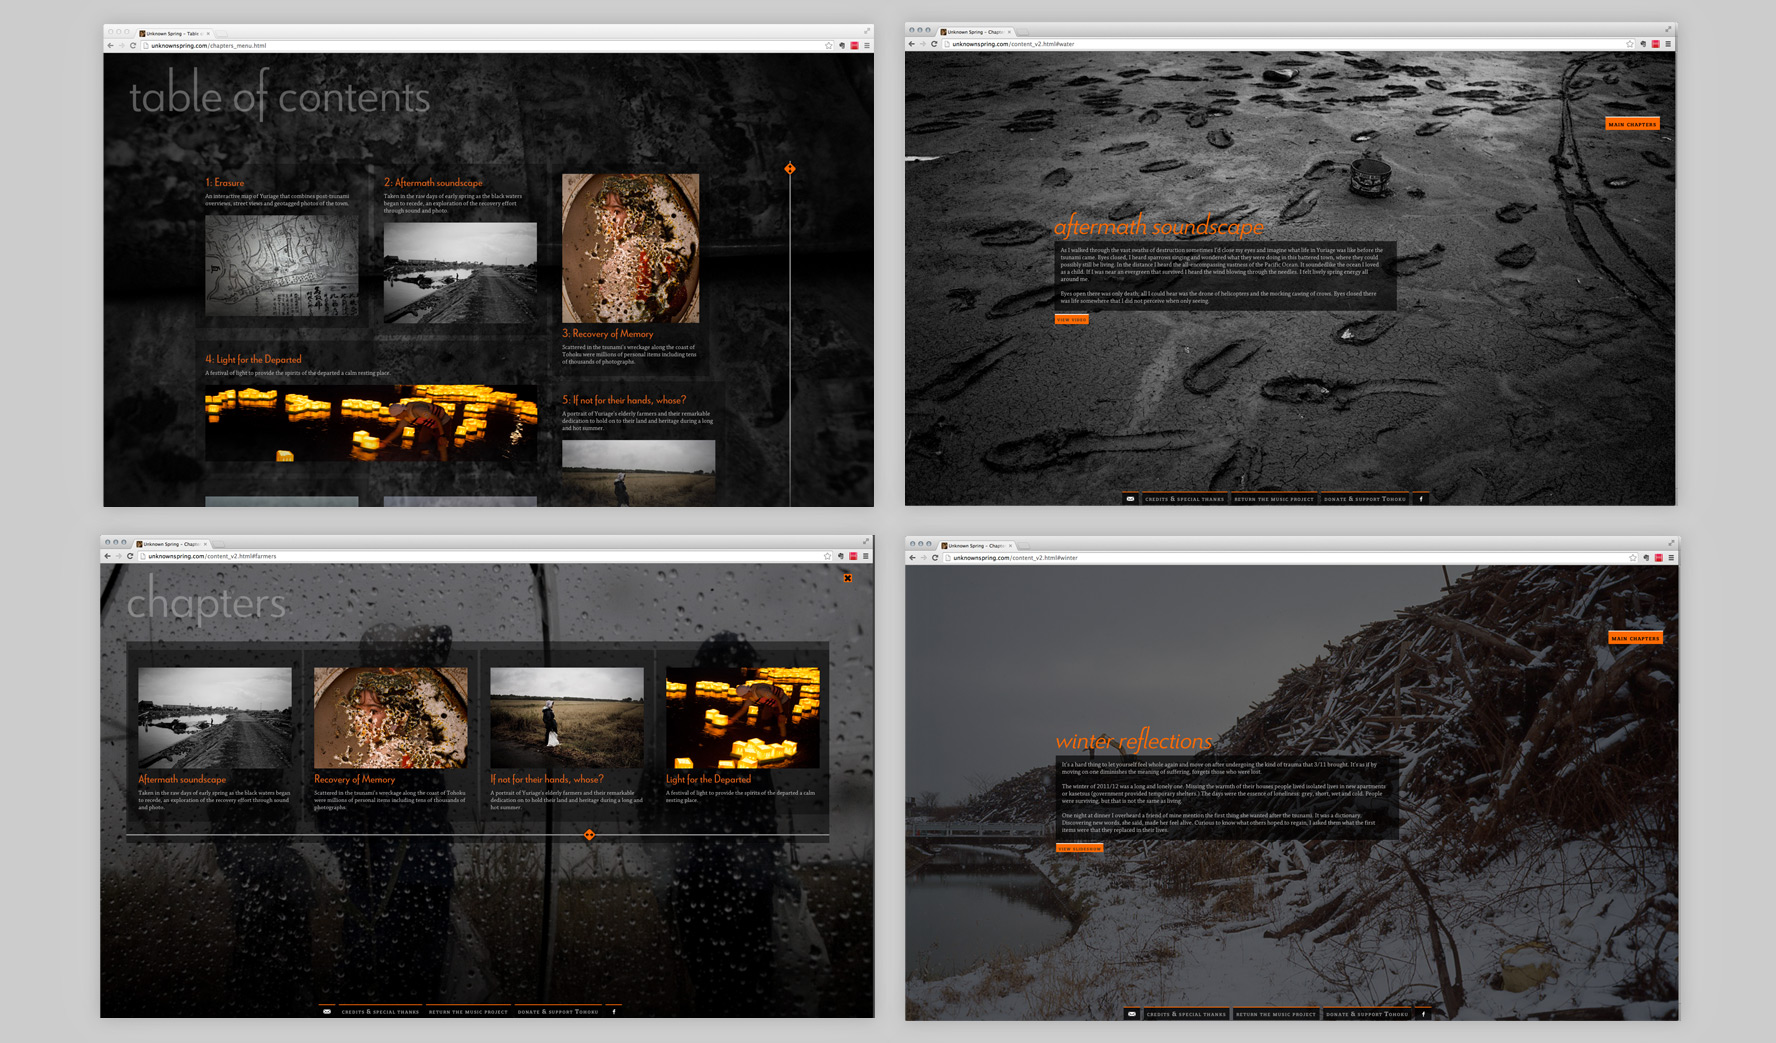Click the envelope icon in the chapters page footer
Screen dimensions: 1776x1043
pos(327,1011)
